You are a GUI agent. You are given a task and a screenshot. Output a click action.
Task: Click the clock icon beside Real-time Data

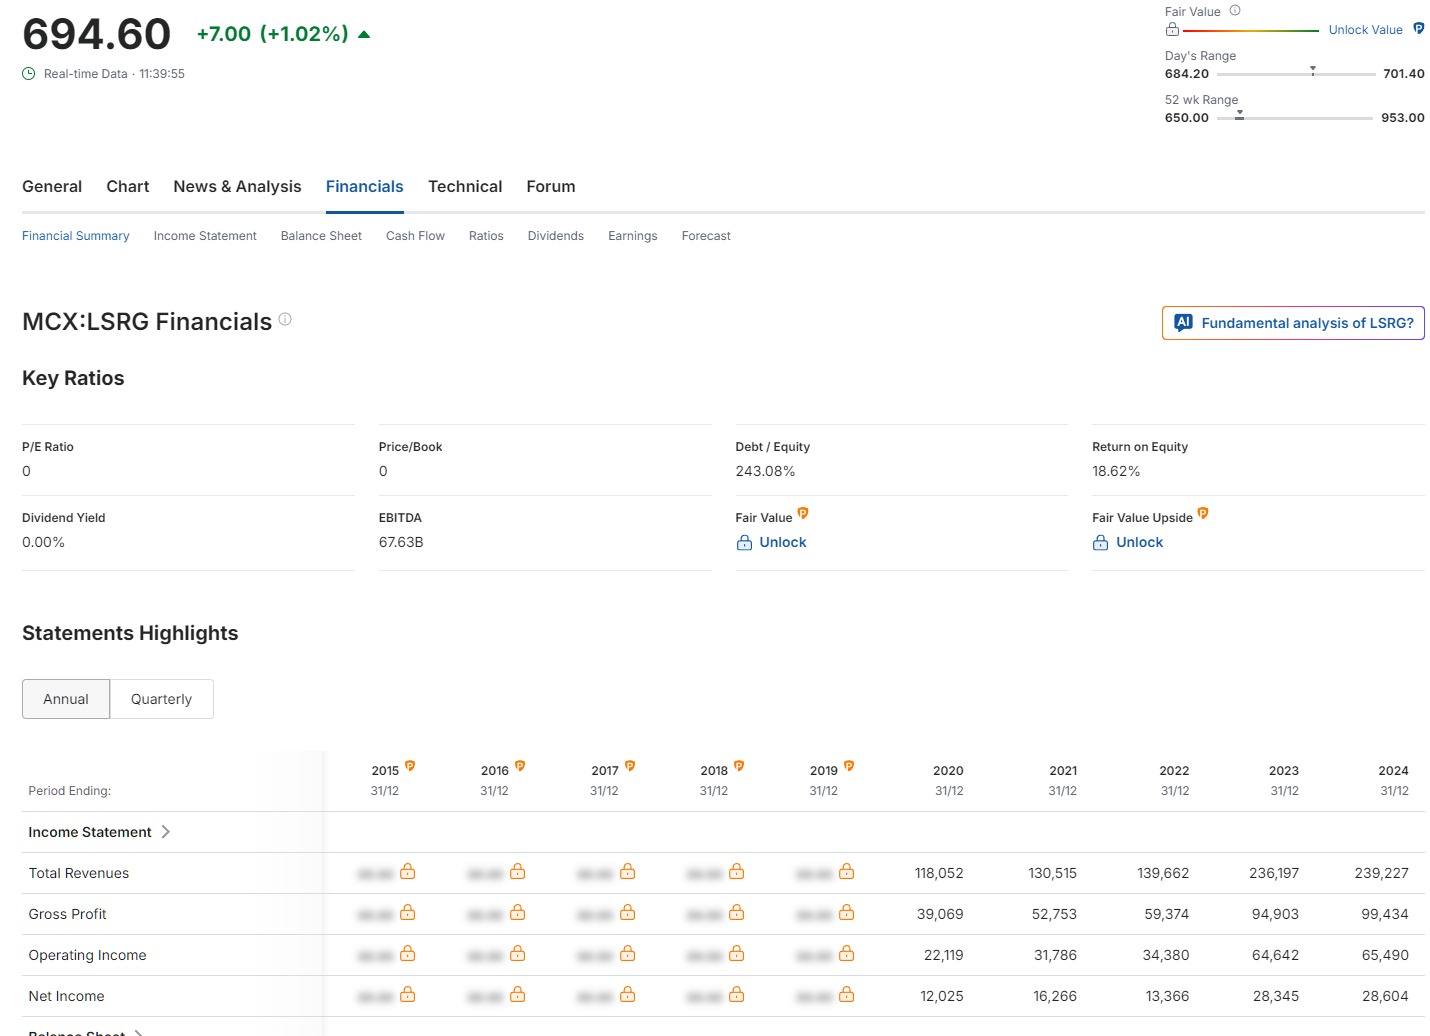pos(29,74)
